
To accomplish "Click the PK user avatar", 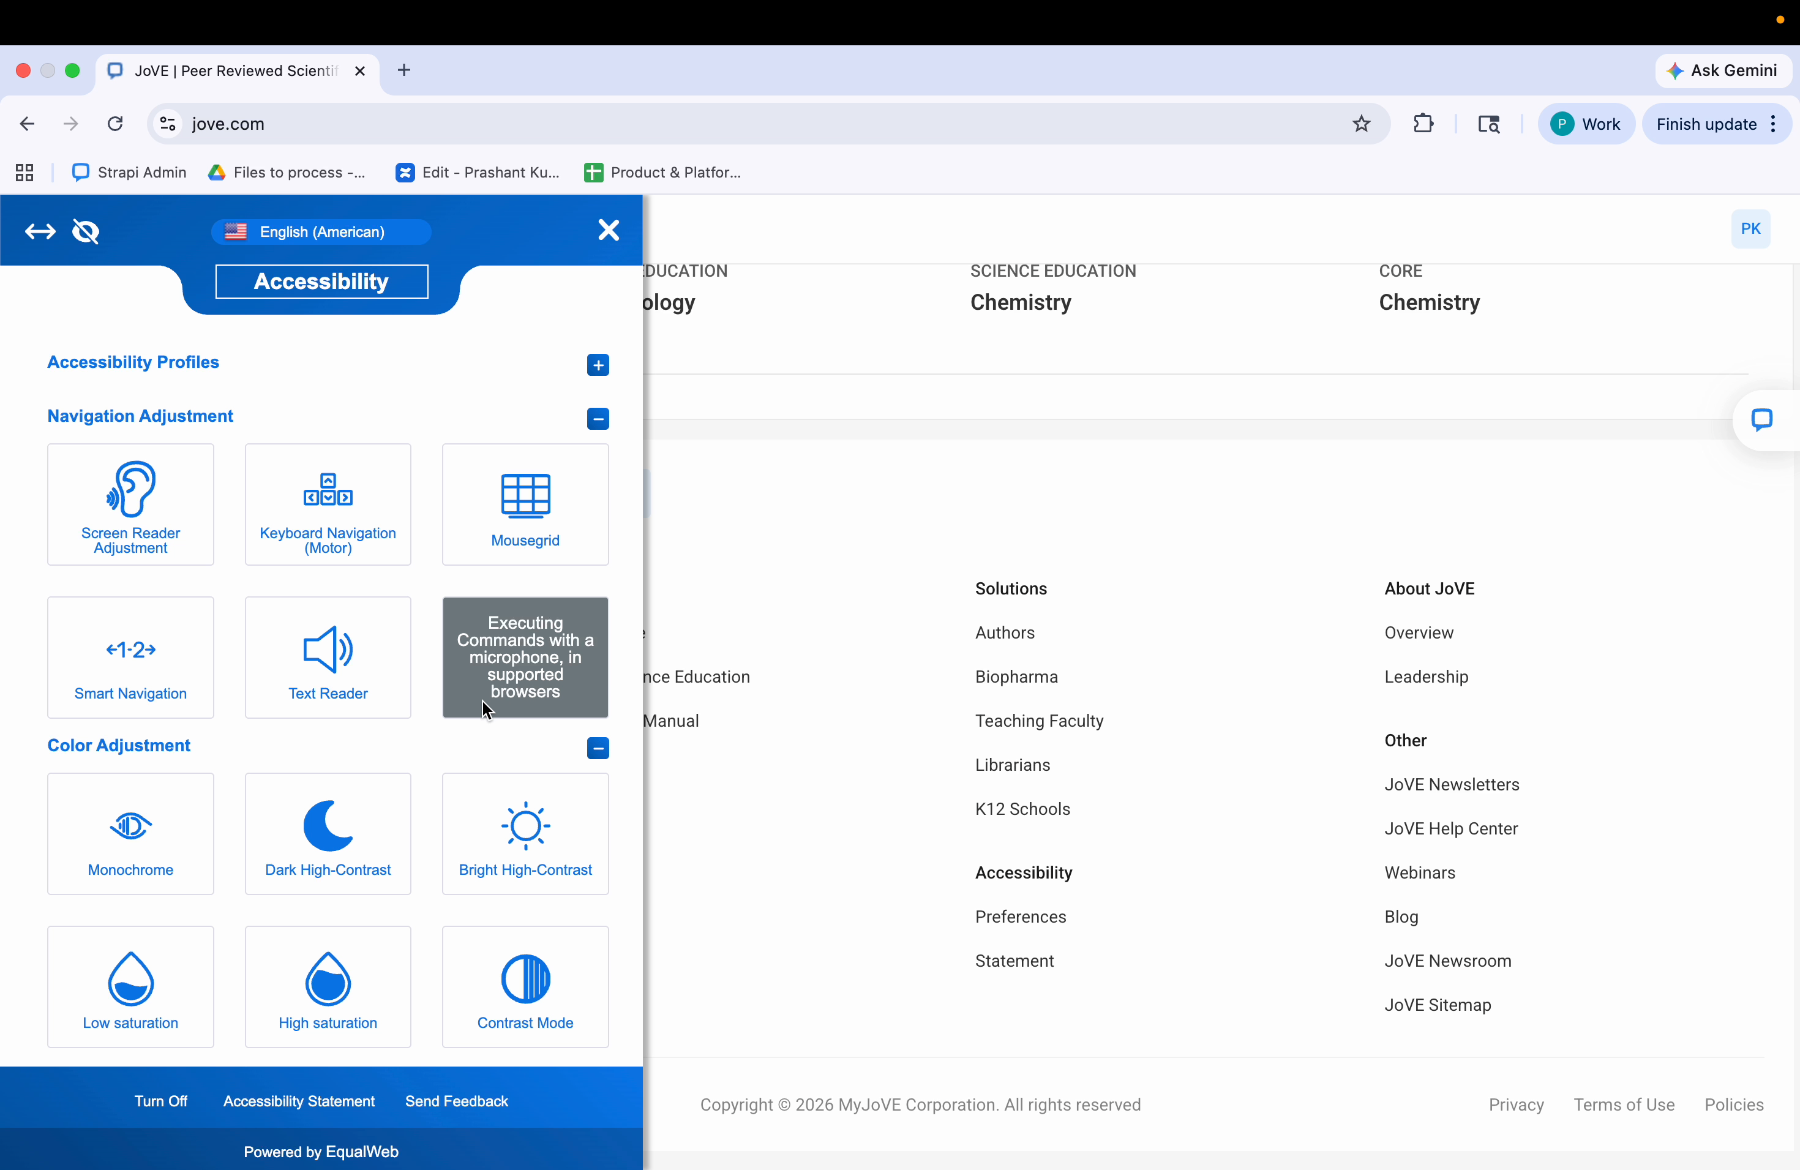I will click(x=1750, y=229).
